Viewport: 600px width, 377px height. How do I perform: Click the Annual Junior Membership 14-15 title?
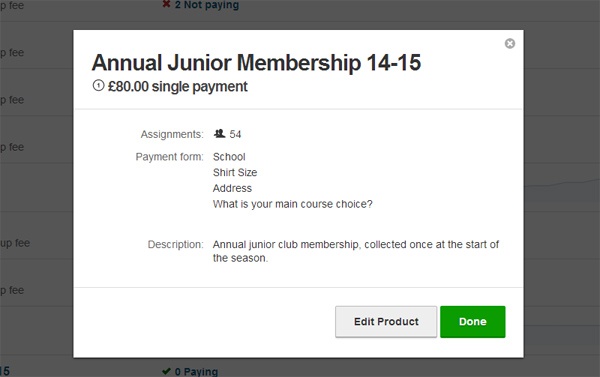click(256, 62)
